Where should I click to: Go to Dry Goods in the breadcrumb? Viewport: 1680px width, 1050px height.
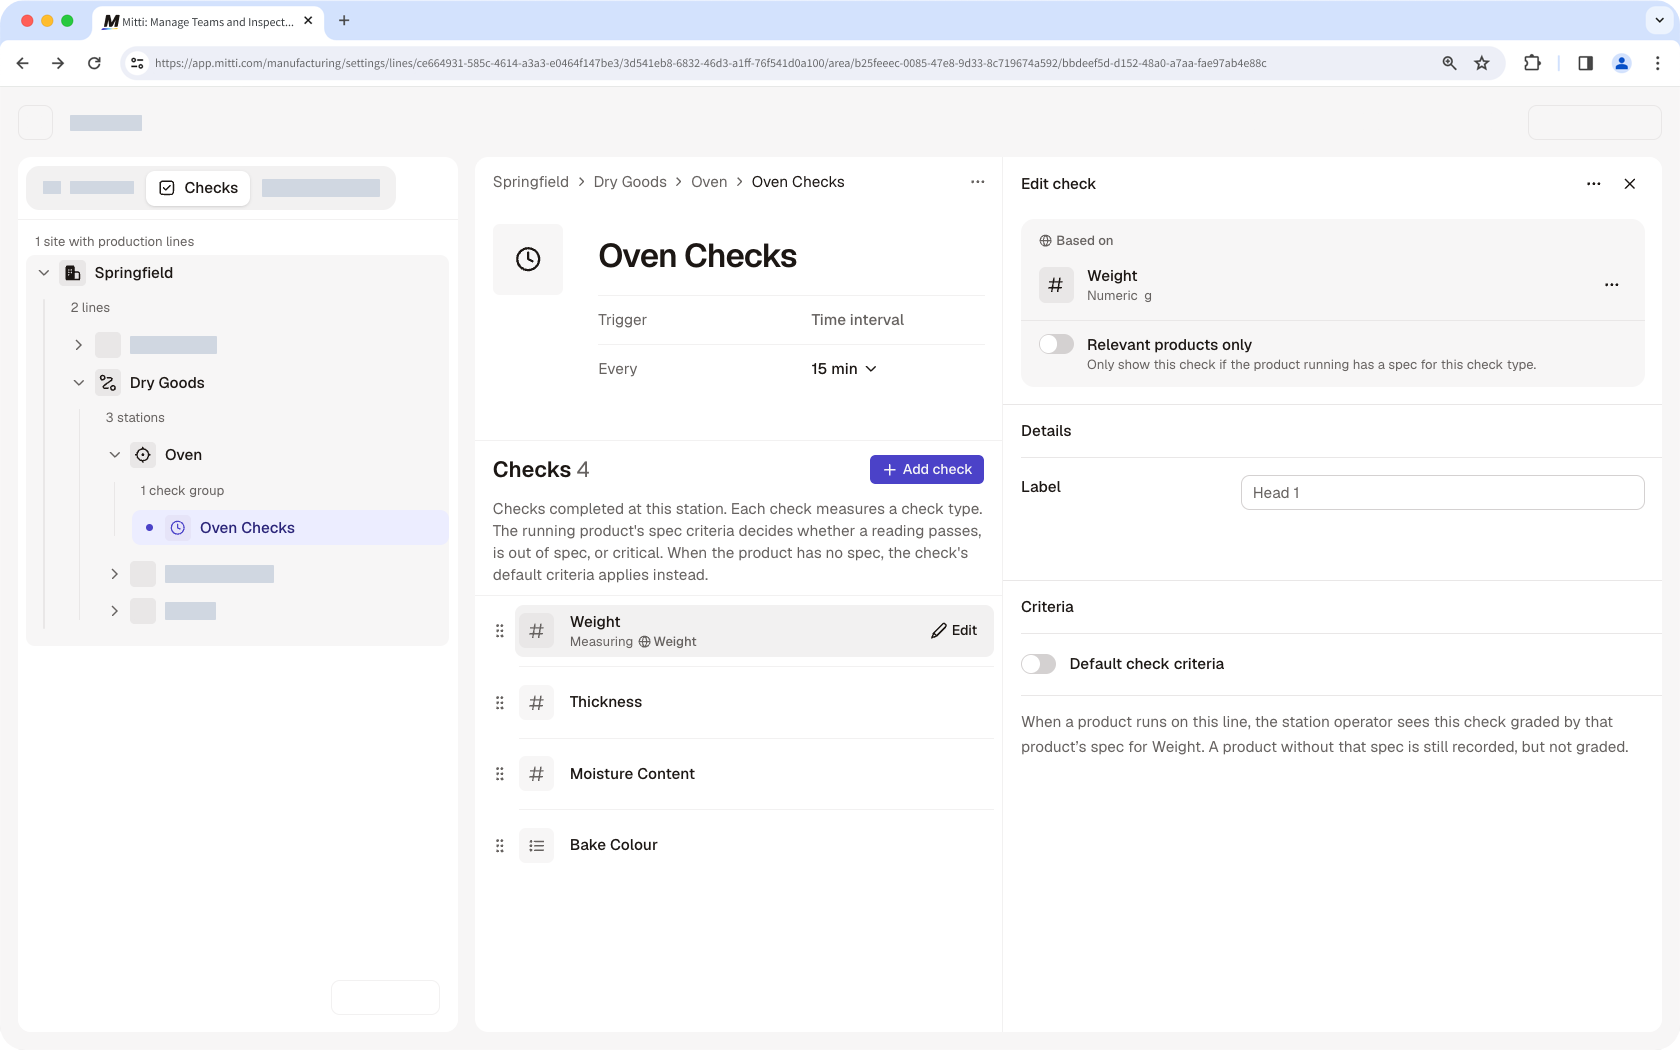click(630, 182)
